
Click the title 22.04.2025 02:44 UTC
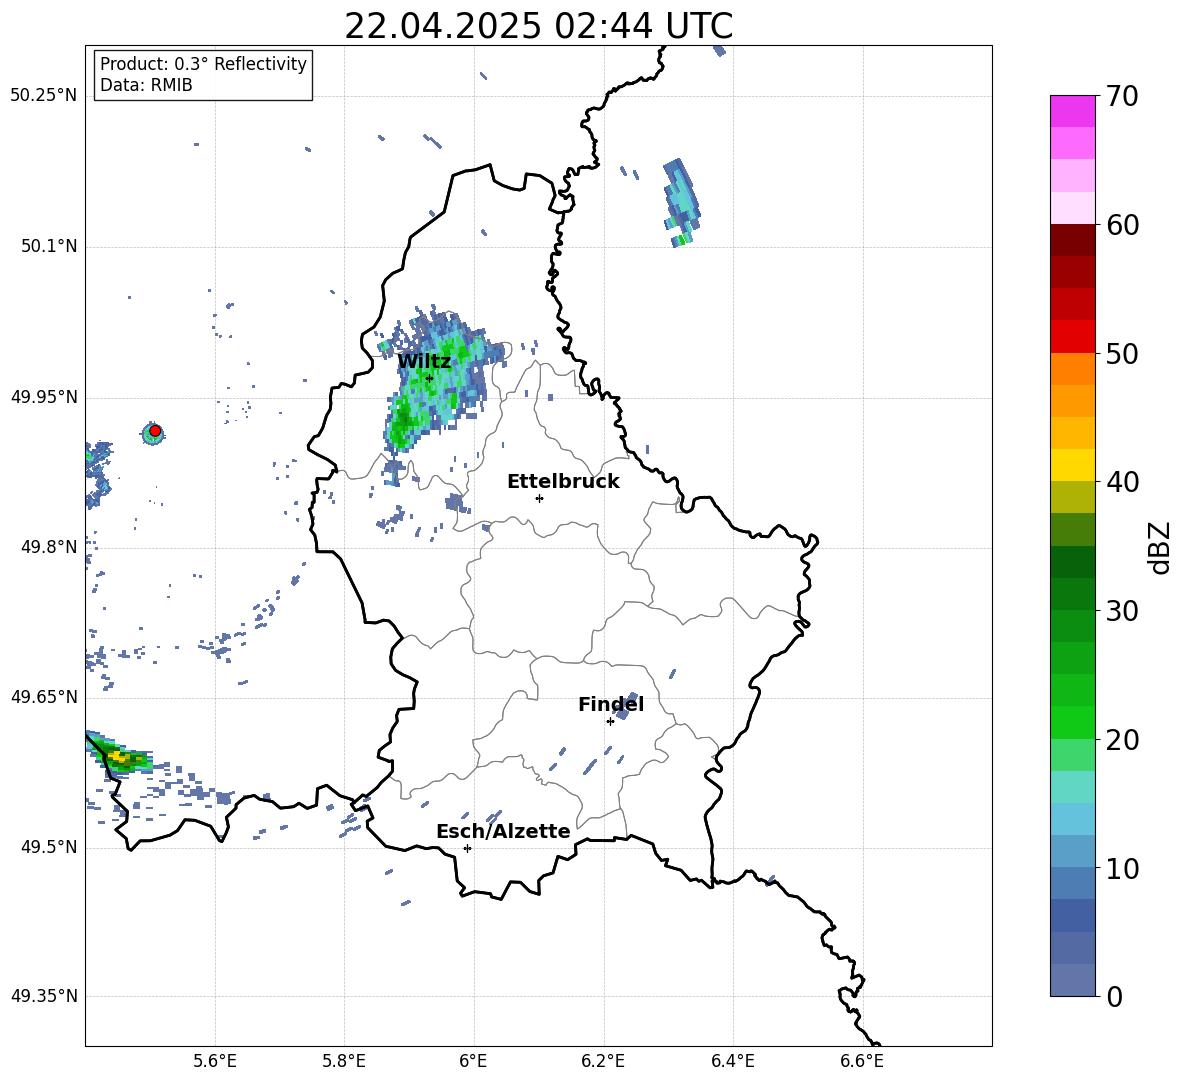point(538,26)
